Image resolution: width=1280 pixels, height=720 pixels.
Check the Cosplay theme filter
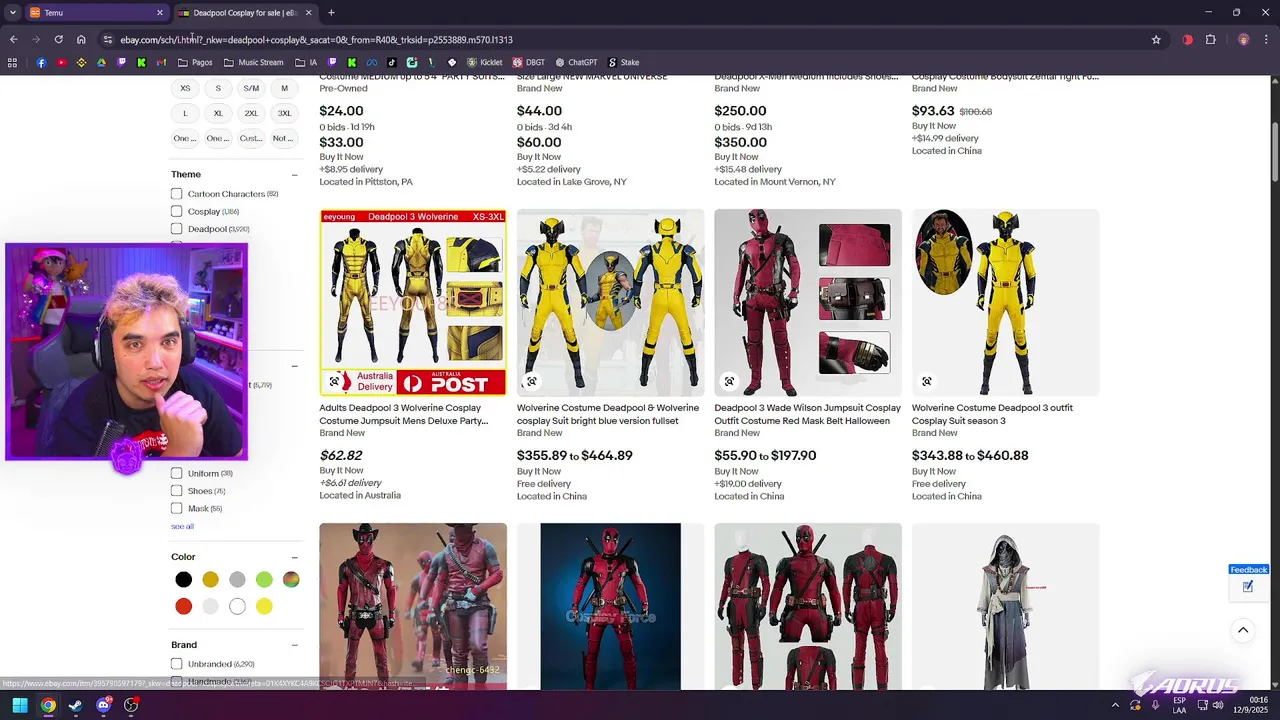coord(176,211)
